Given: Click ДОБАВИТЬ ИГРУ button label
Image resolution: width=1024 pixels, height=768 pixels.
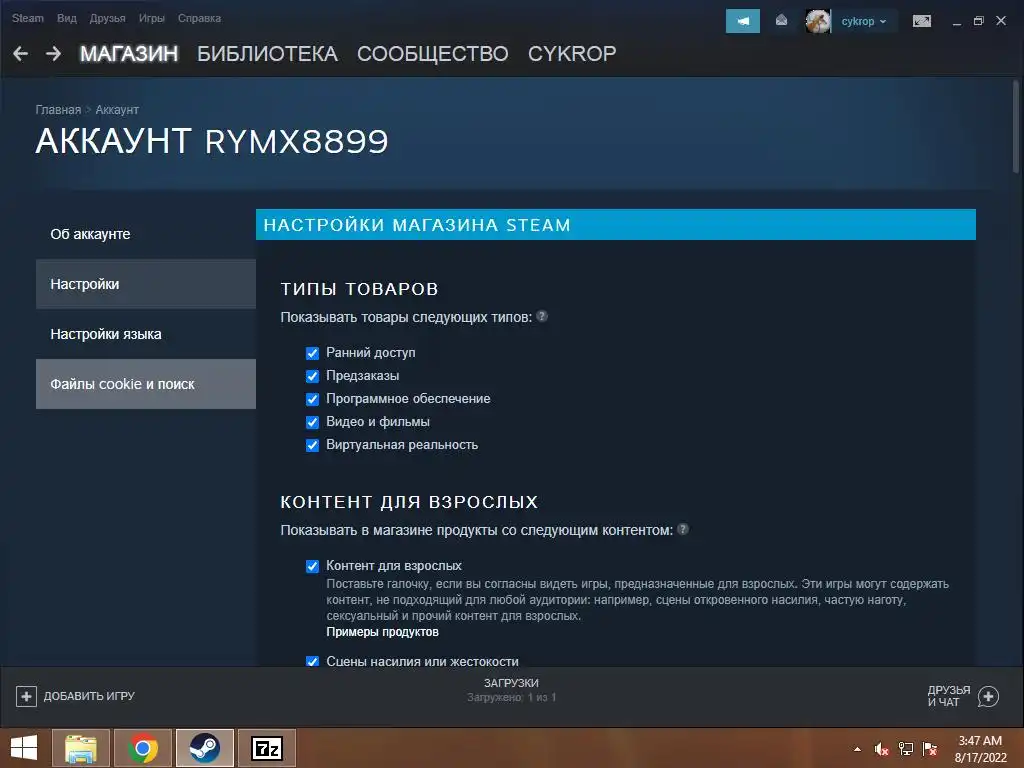Looking at the screenshot, I should [x=89, y=696].
